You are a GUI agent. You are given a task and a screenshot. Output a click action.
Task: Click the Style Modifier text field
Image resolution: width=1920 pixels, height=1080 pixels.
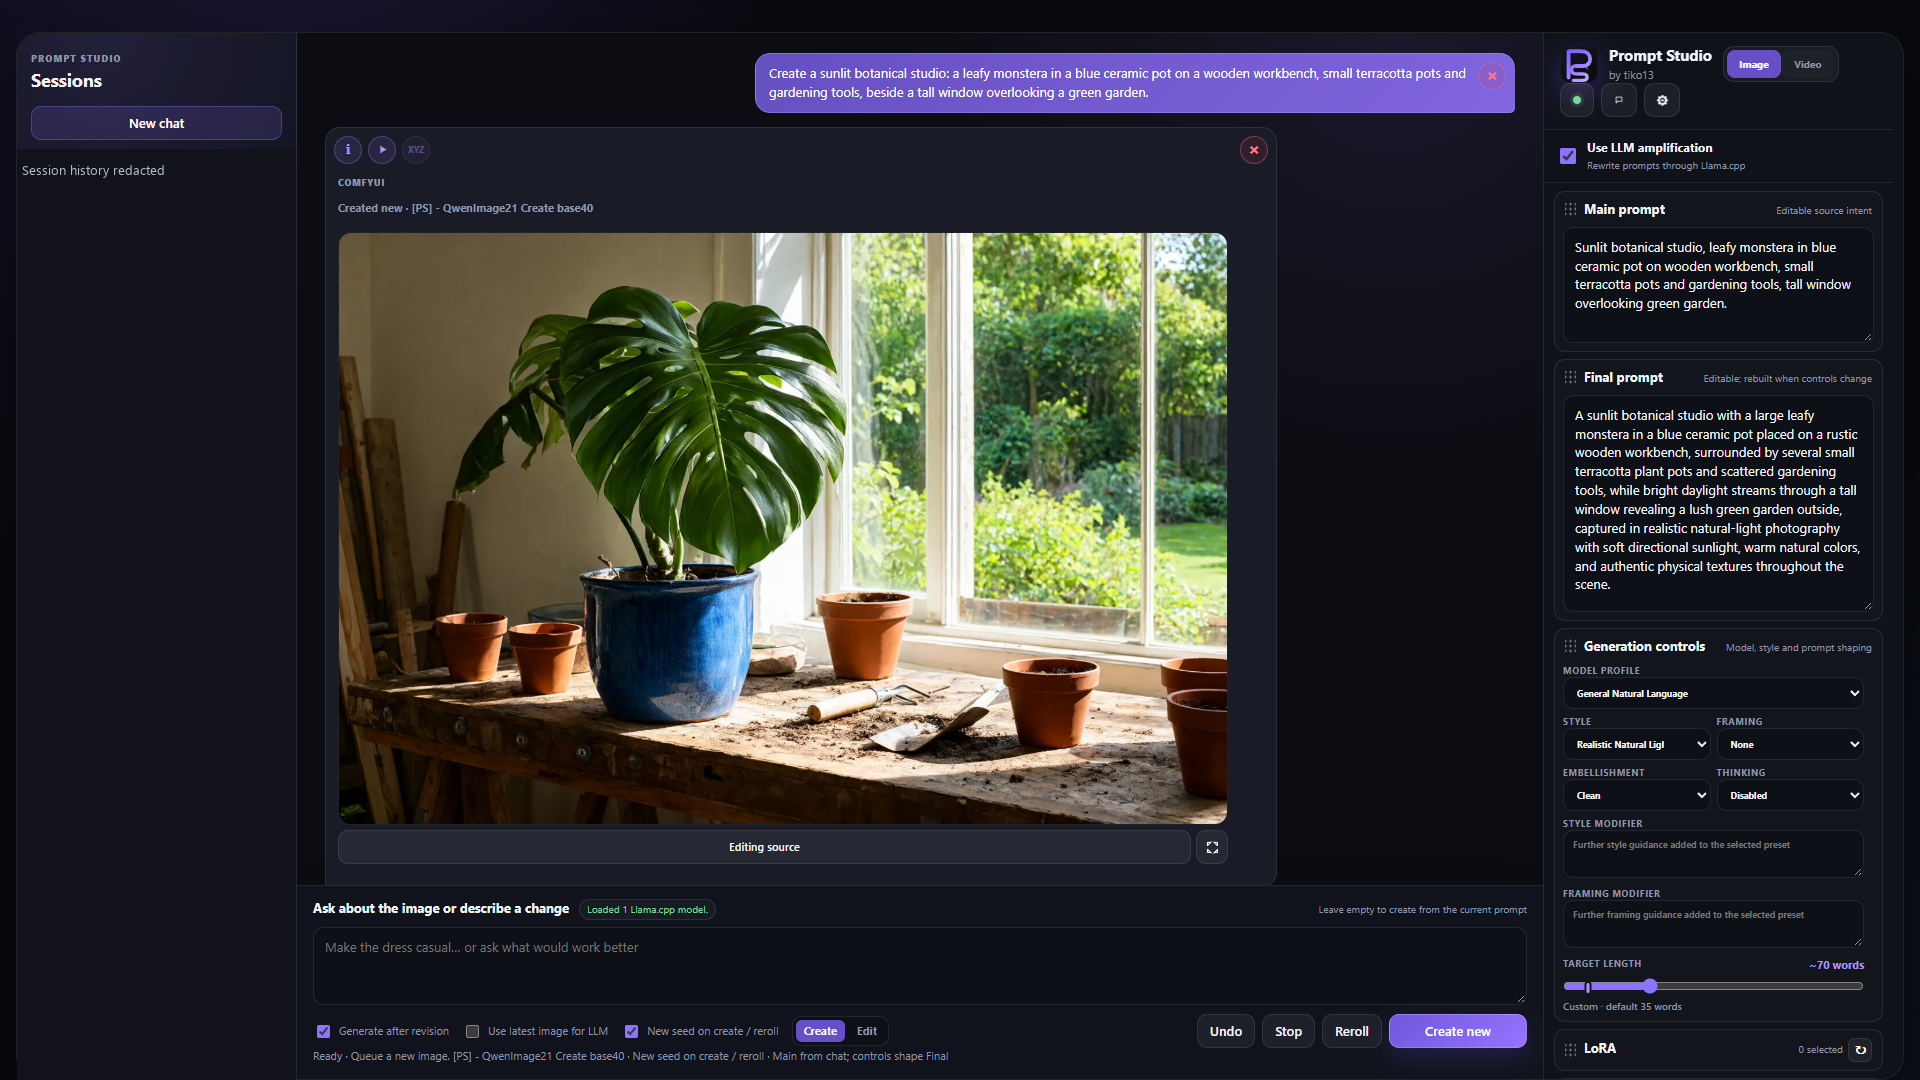1713,854
